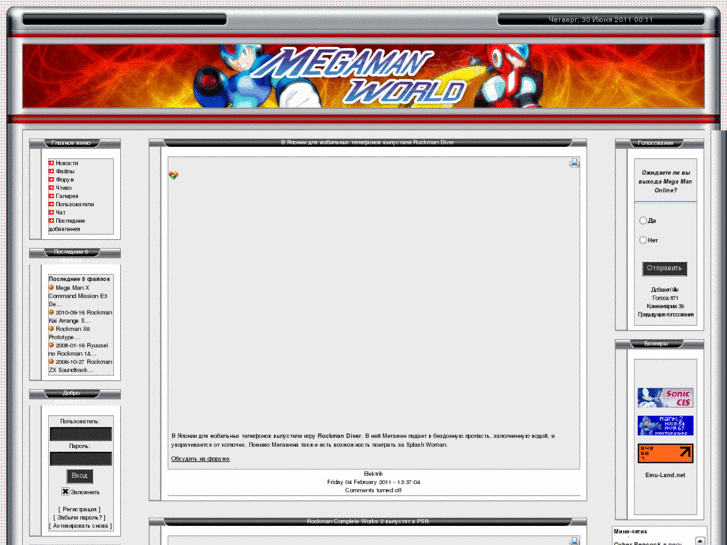Open the Регистрация link

[79, 509]
